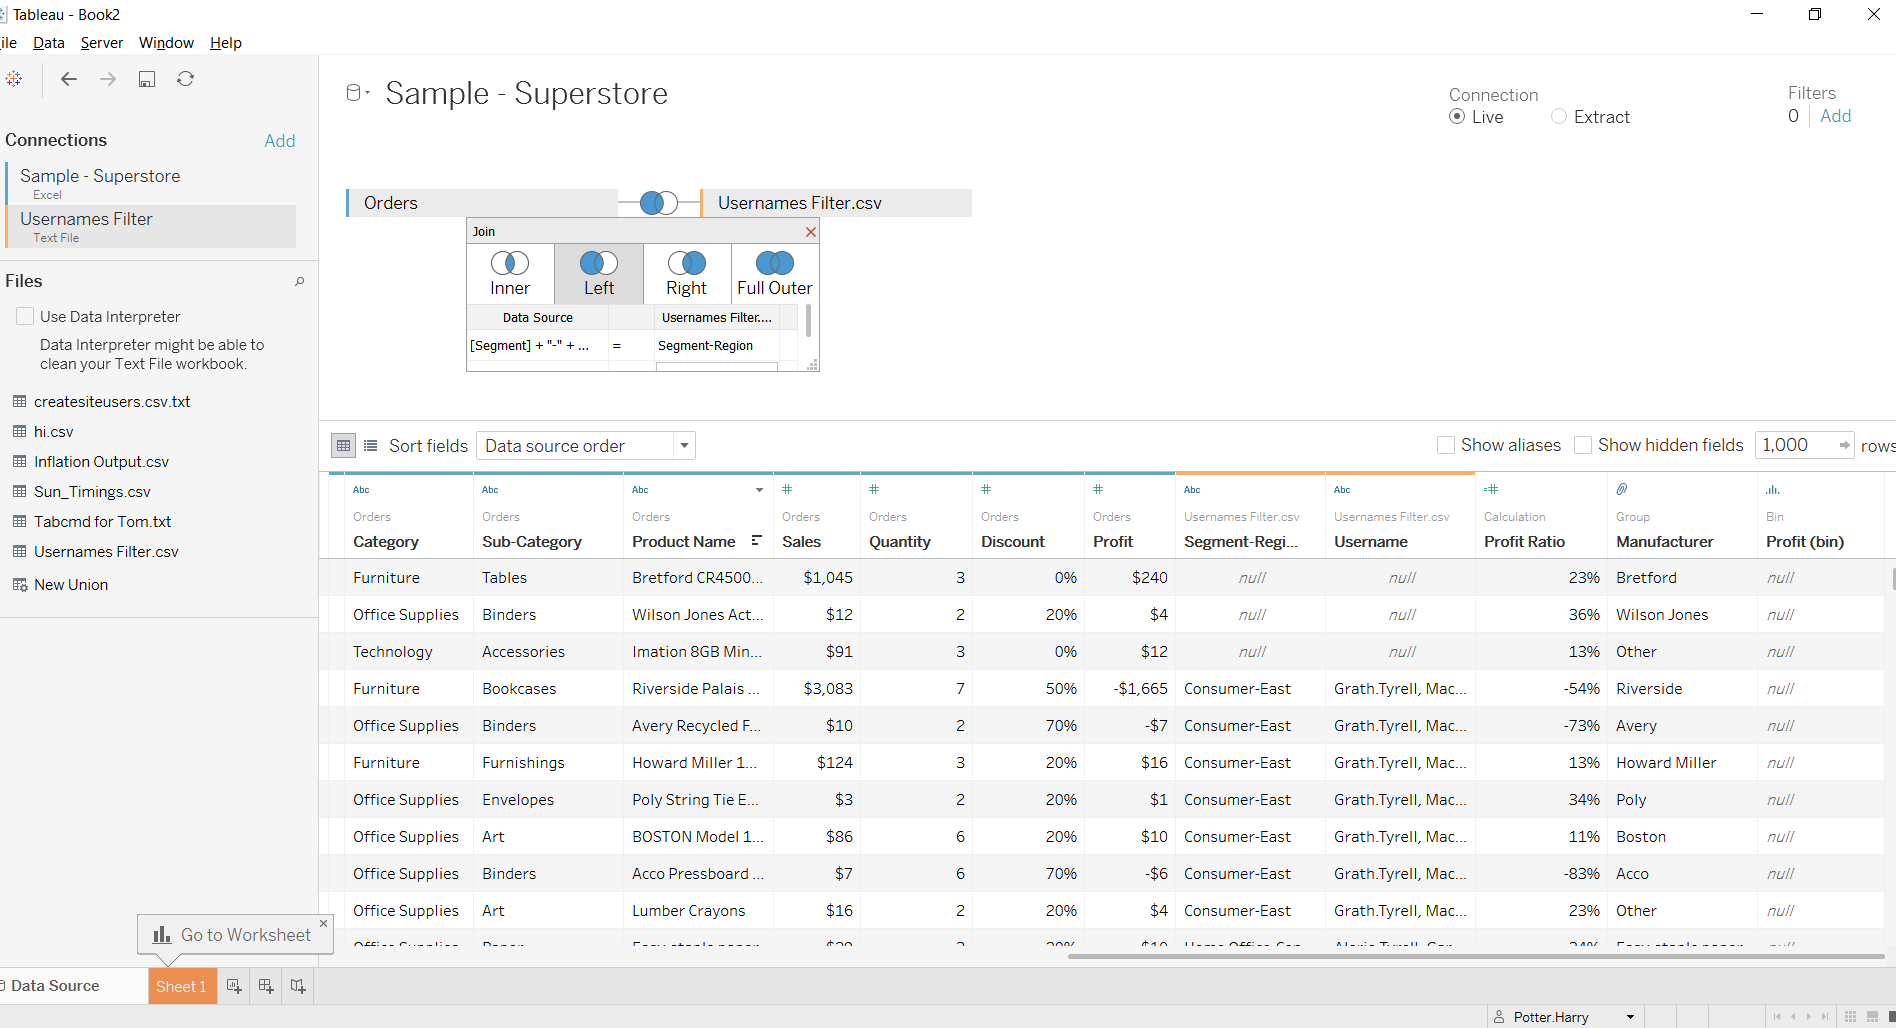Open the File menu

(8, 43)
